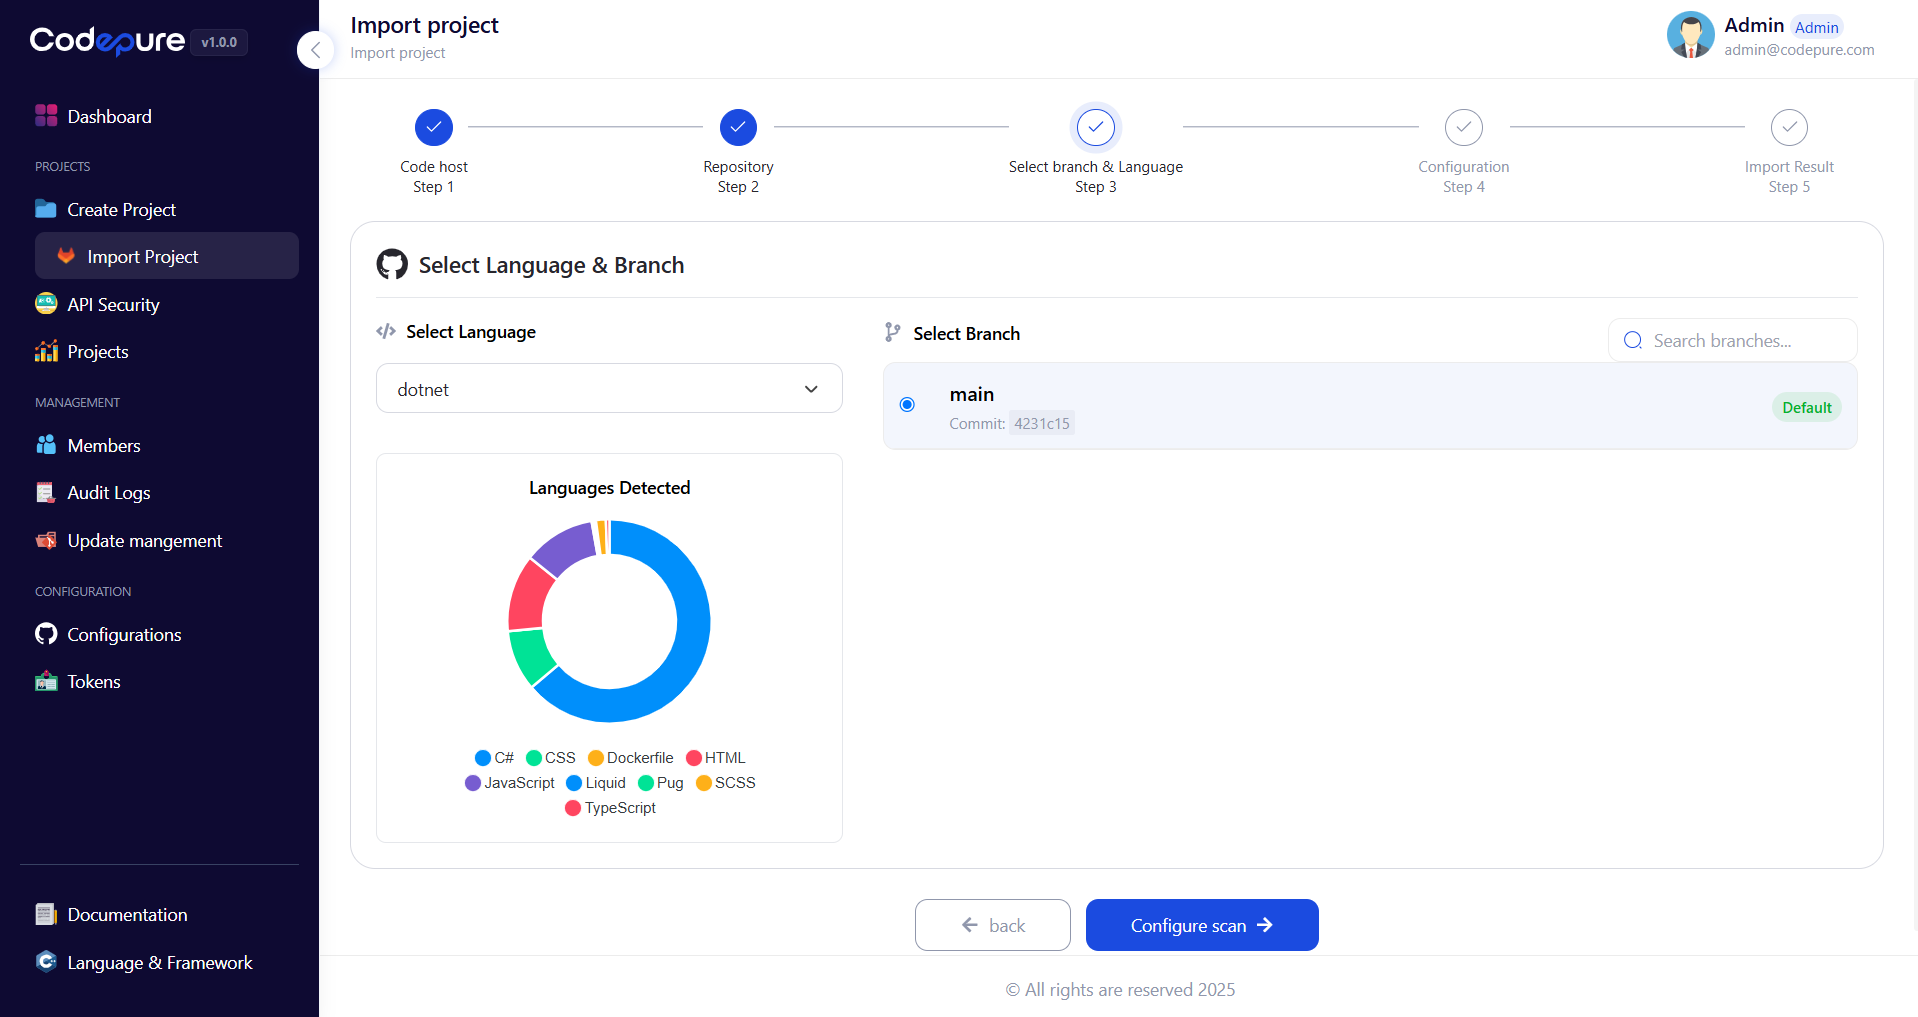Click the Tokens icon

point(46,681)
